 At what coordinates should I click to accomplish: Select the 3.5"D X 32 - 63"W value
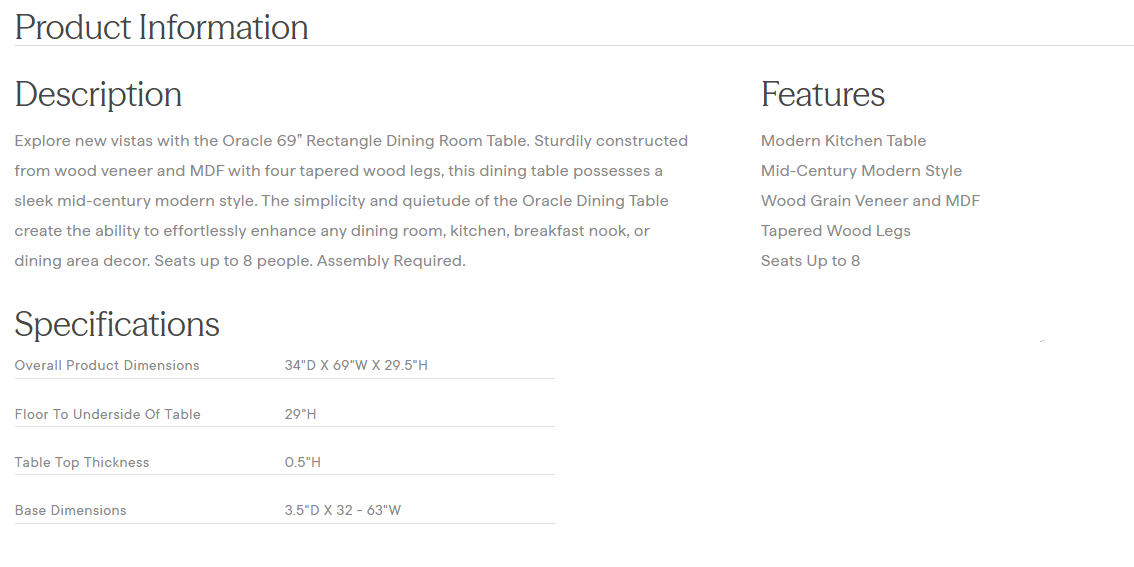pos(343,510)
